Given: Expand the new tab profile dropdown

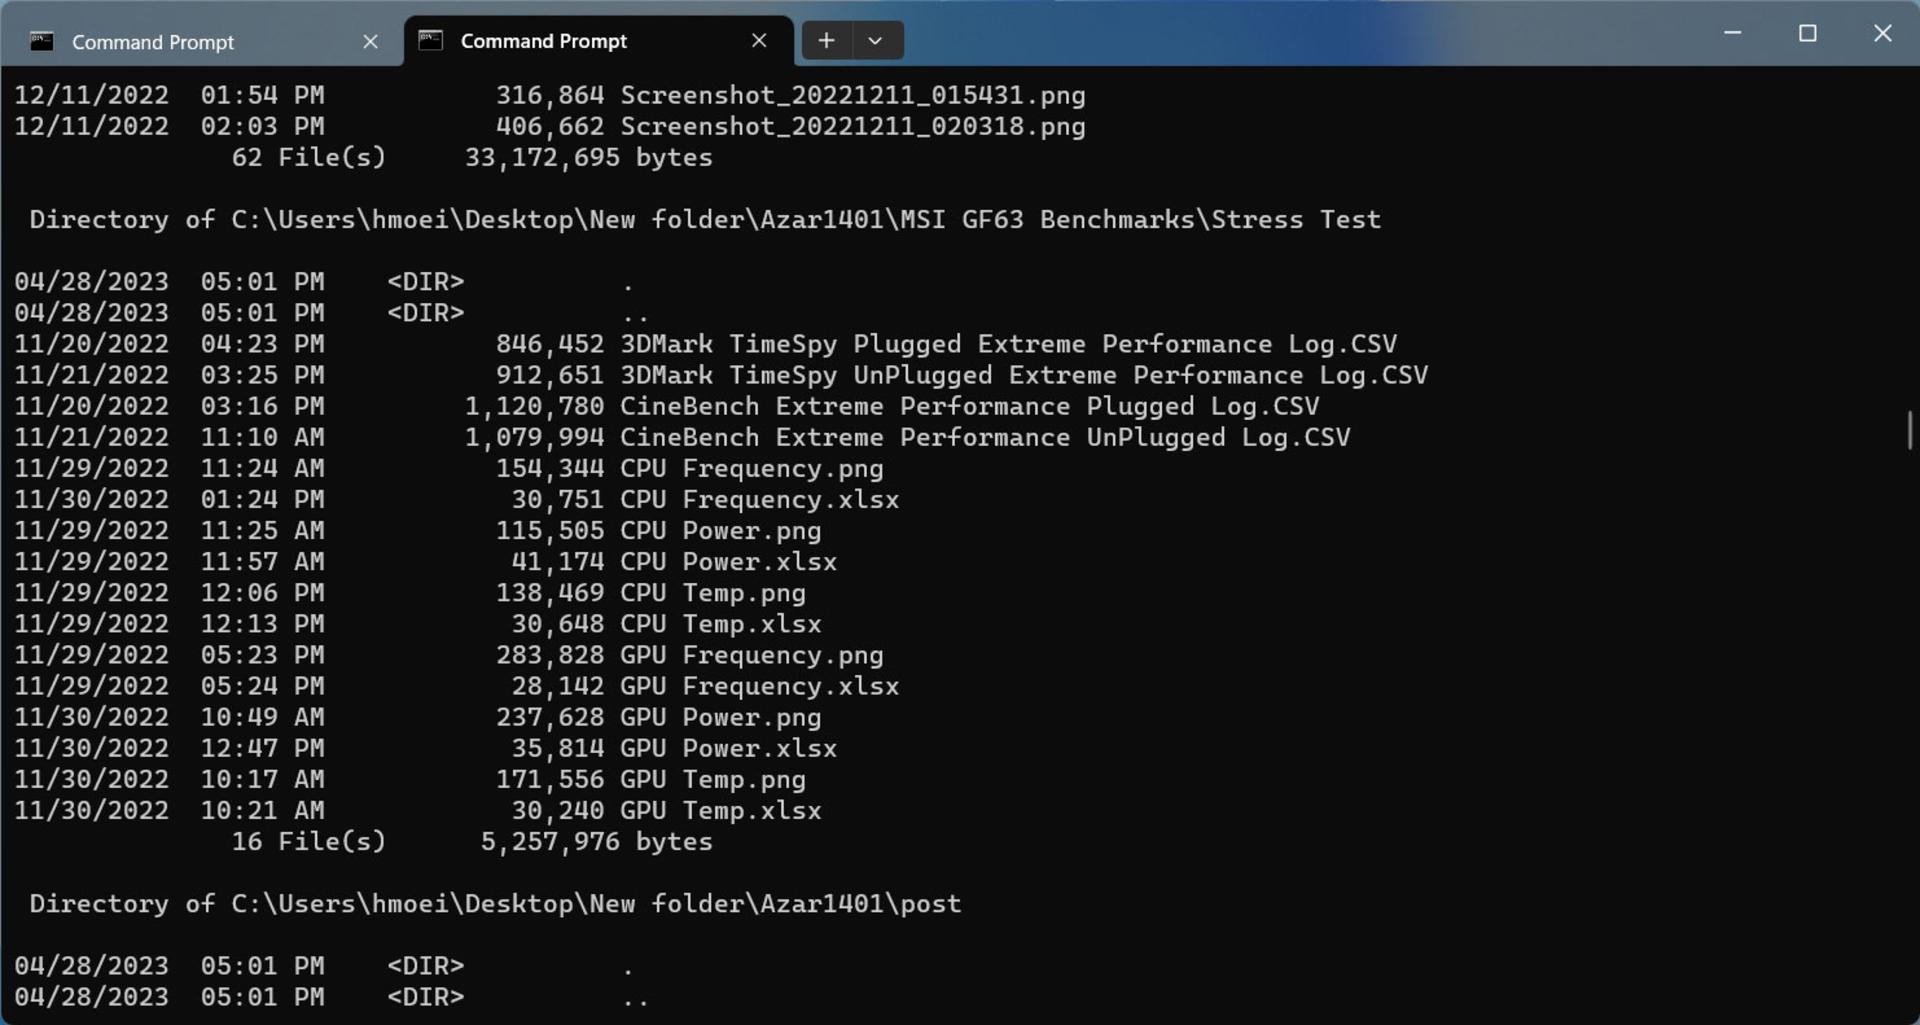Looking at the screenshot, I should click(x=876, y=41).
